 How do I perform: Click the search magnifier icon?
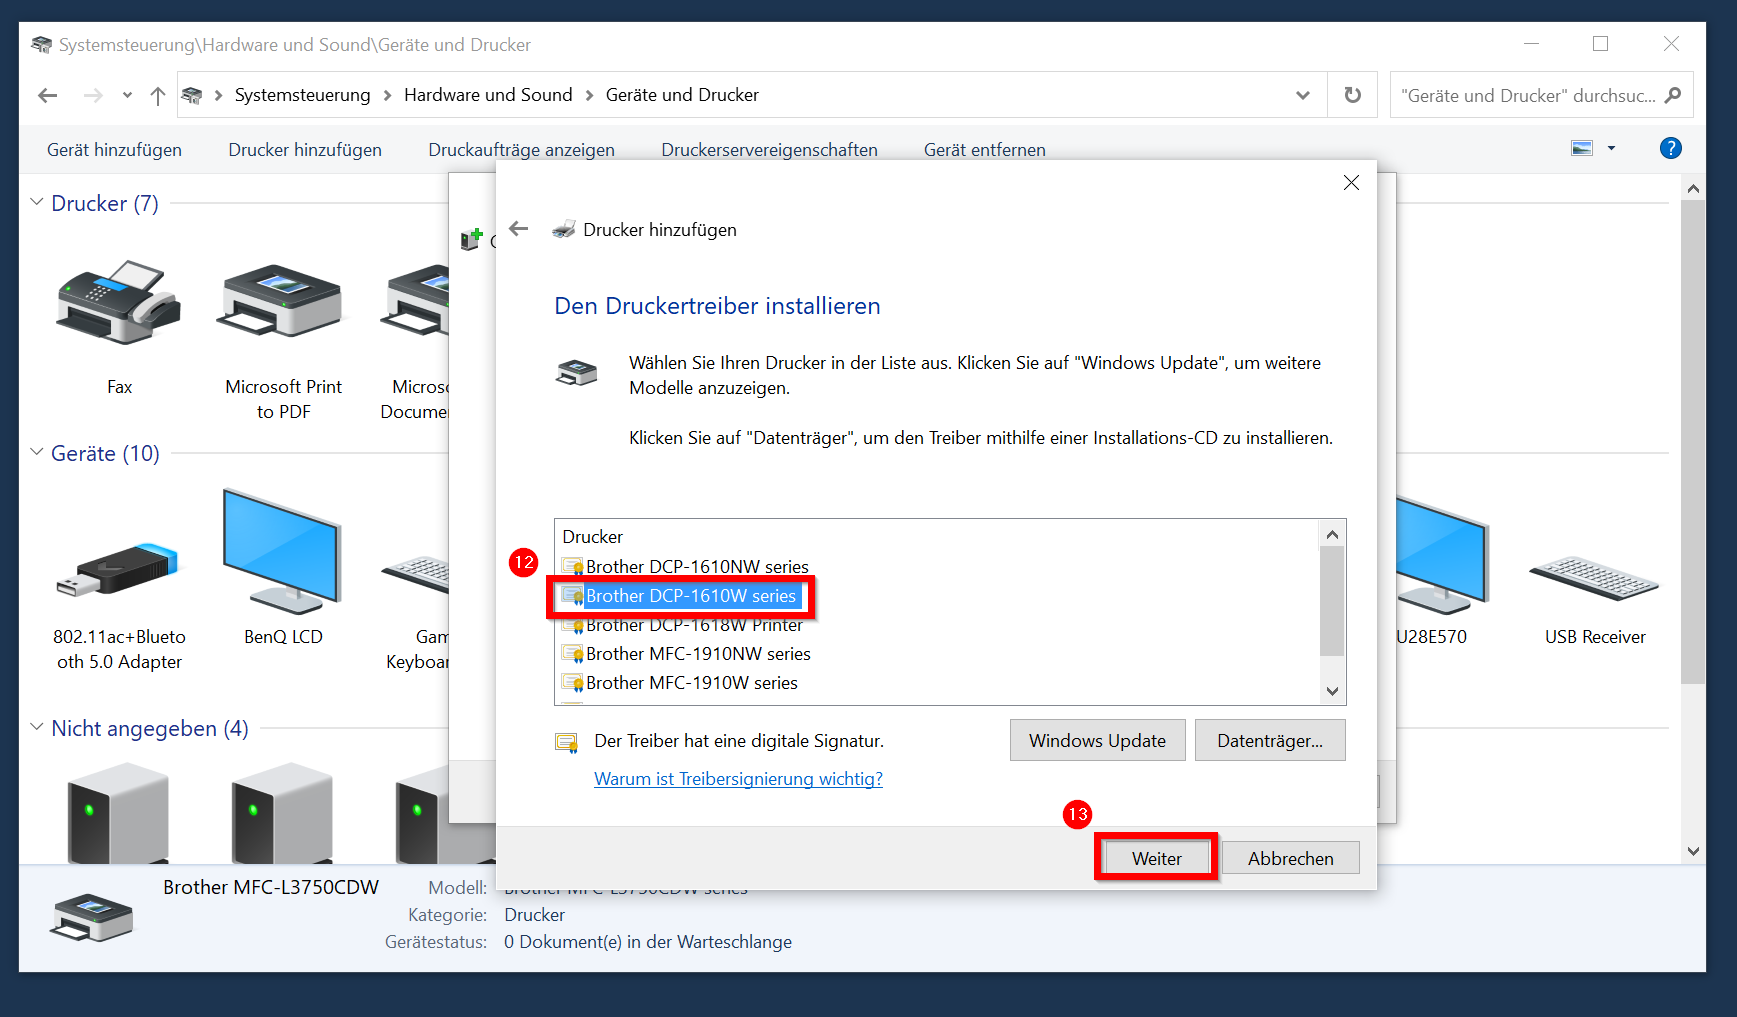pyautogui.click(x=1672, y=95)
